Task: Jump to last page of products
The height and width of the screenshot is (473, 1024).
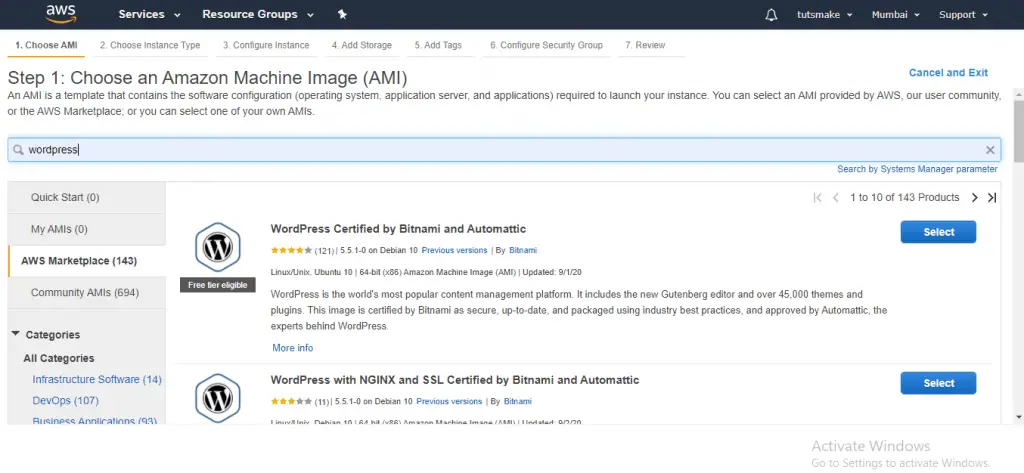Action: pos(992,197)
